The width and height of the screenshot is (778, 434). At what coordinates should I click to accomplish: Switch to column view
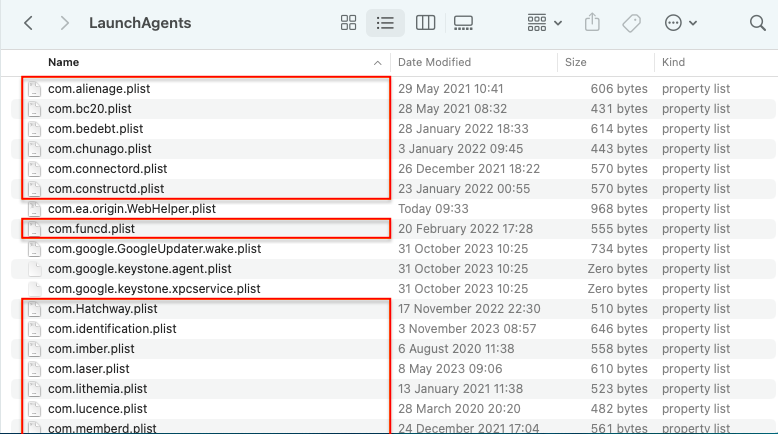(x=425, y=23)
